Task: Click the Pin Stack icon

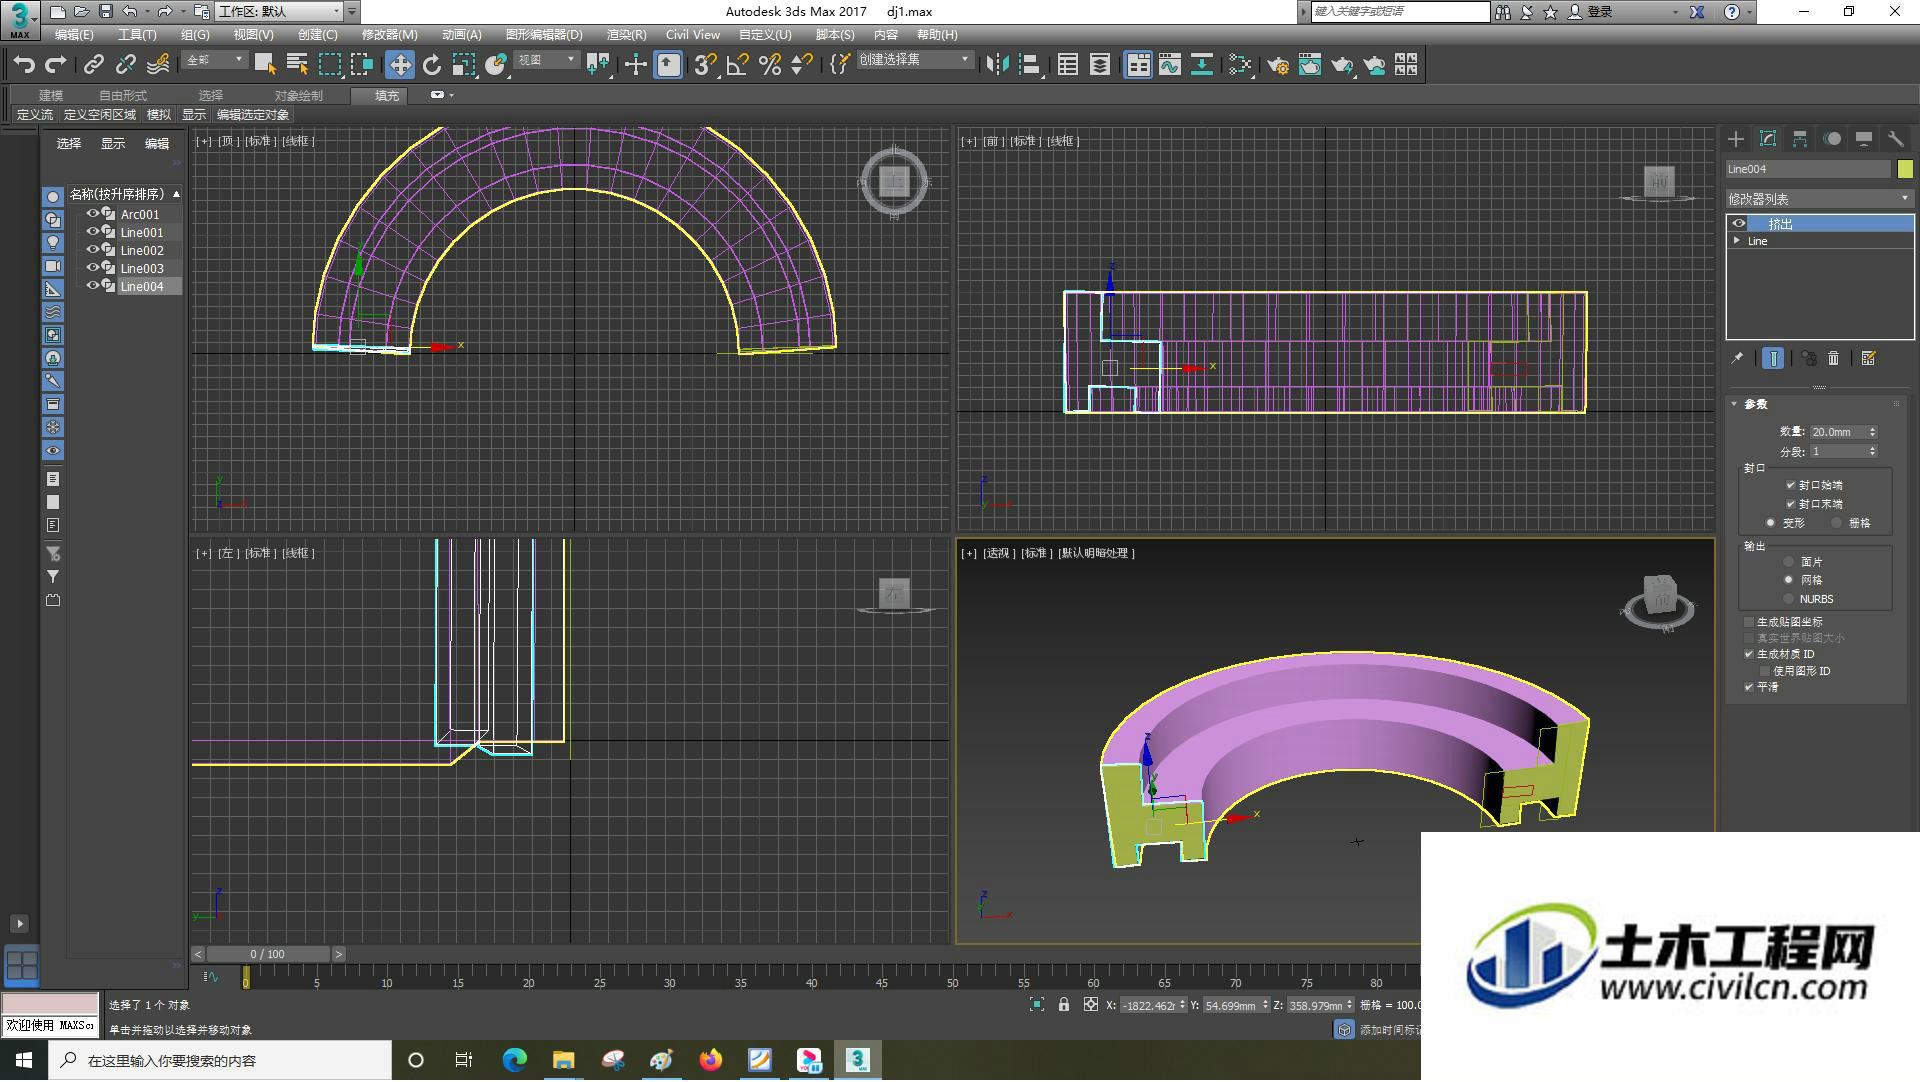Action: pos(1737,358)
